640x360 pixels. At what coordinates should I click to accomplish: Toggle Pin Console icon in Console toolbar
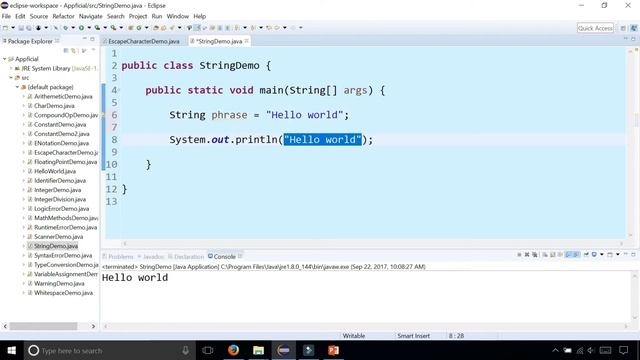click(x=587, y=255)
